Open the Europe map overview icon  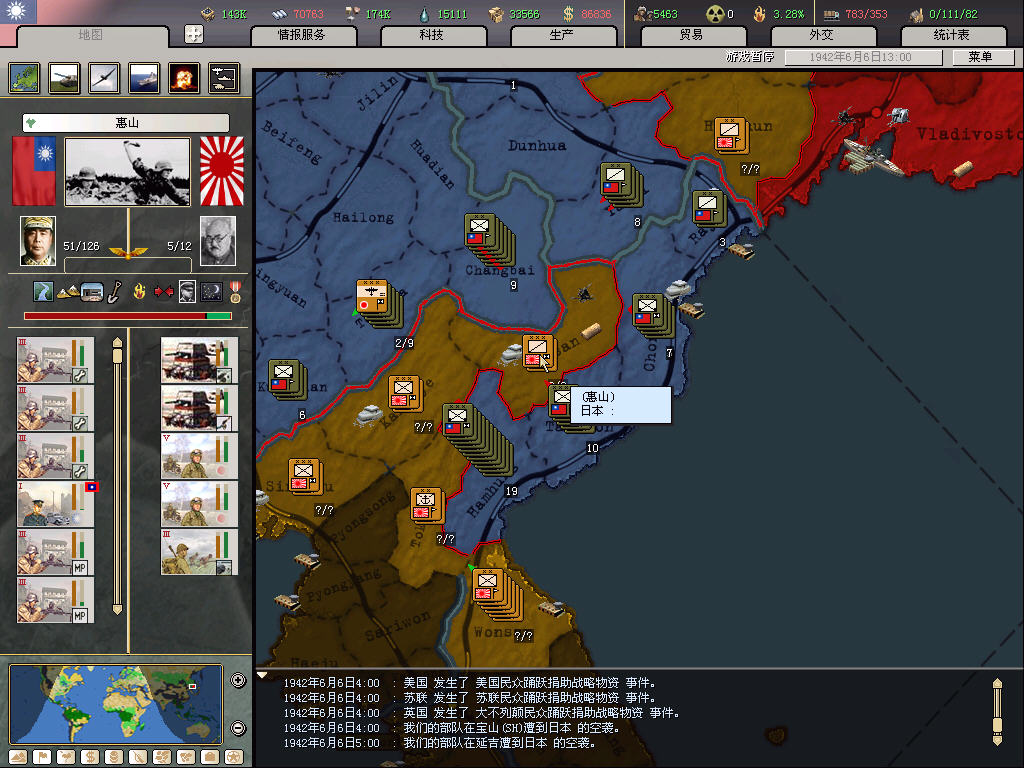25,78
